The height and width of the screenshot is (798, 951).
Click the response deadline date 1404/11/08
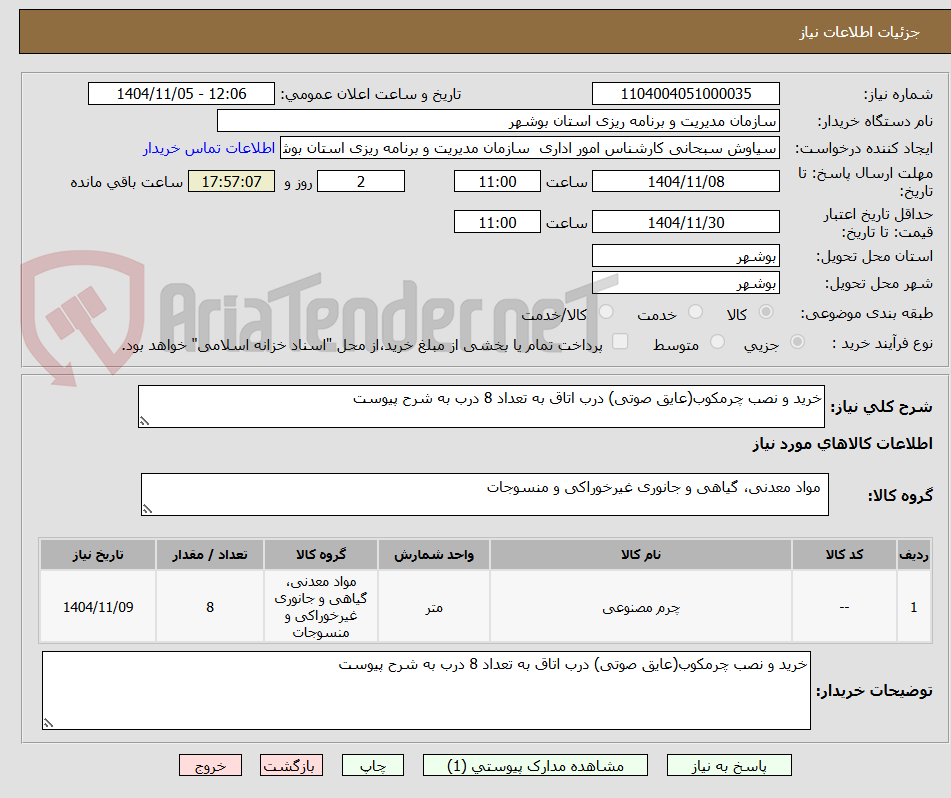[686, 181]
